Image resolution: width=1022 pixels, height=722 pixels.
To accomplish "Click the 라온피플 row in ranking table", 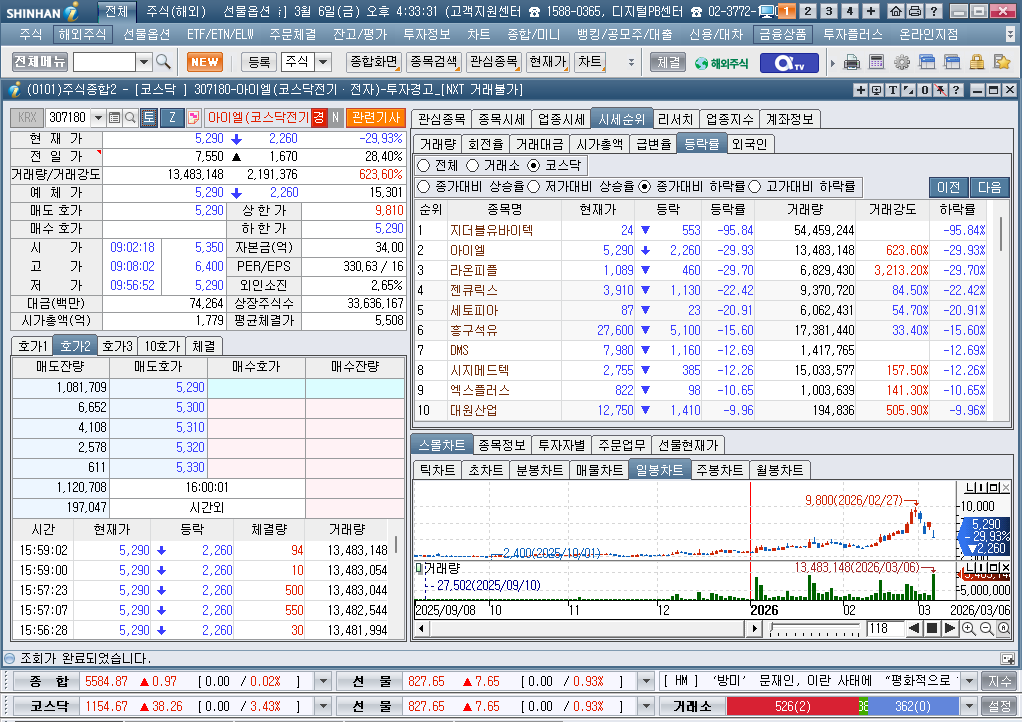I will coord(703,270).
